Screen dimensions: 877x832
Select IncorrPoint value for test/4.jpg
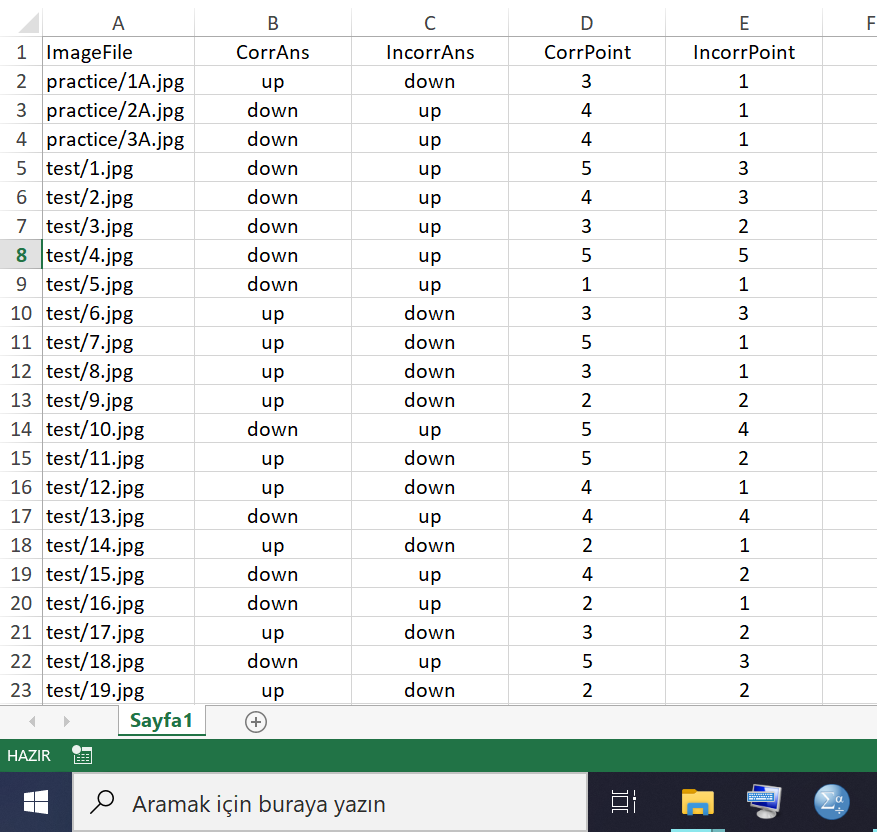(744, 255)
